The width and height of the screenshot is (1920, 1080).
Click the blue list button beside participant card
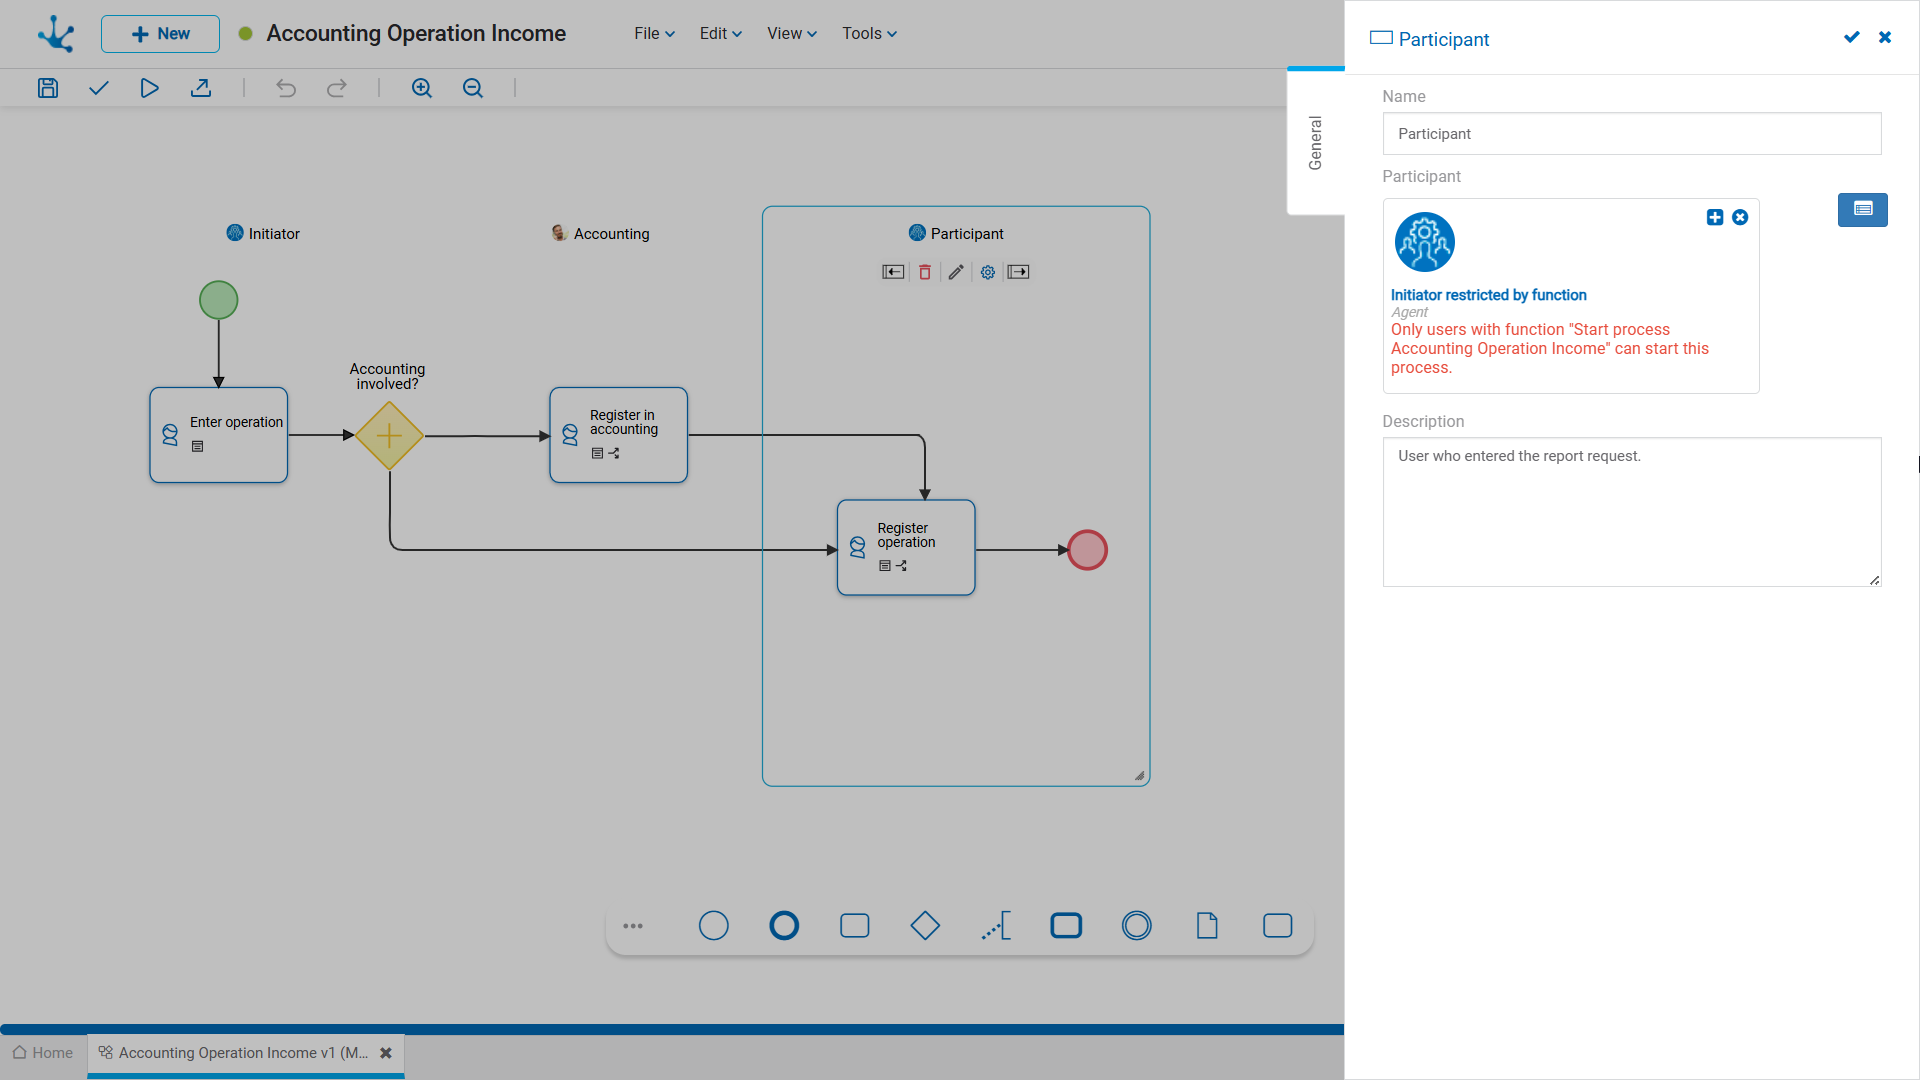tap(1863, 210)
